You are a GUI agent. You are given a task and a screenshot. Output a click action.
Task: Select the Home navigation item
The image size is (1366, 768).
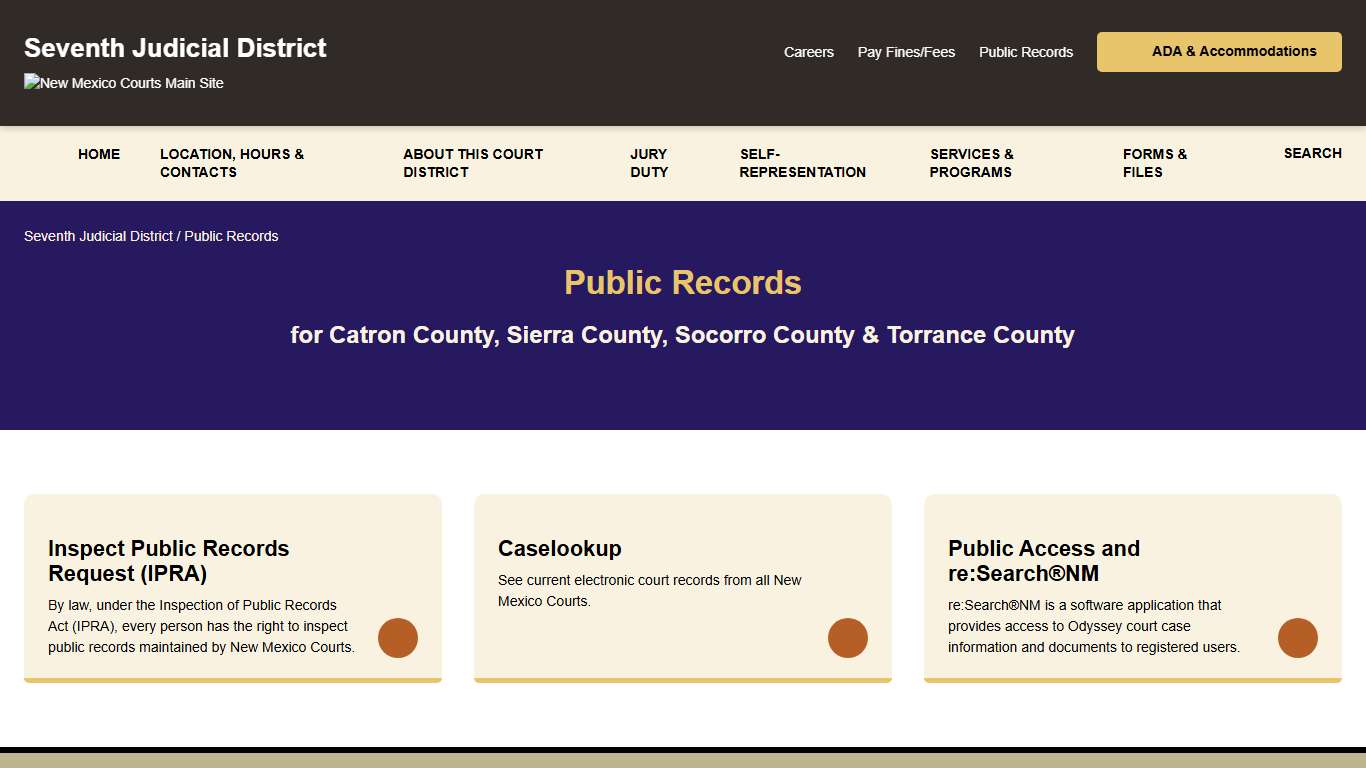click(99, 154)
